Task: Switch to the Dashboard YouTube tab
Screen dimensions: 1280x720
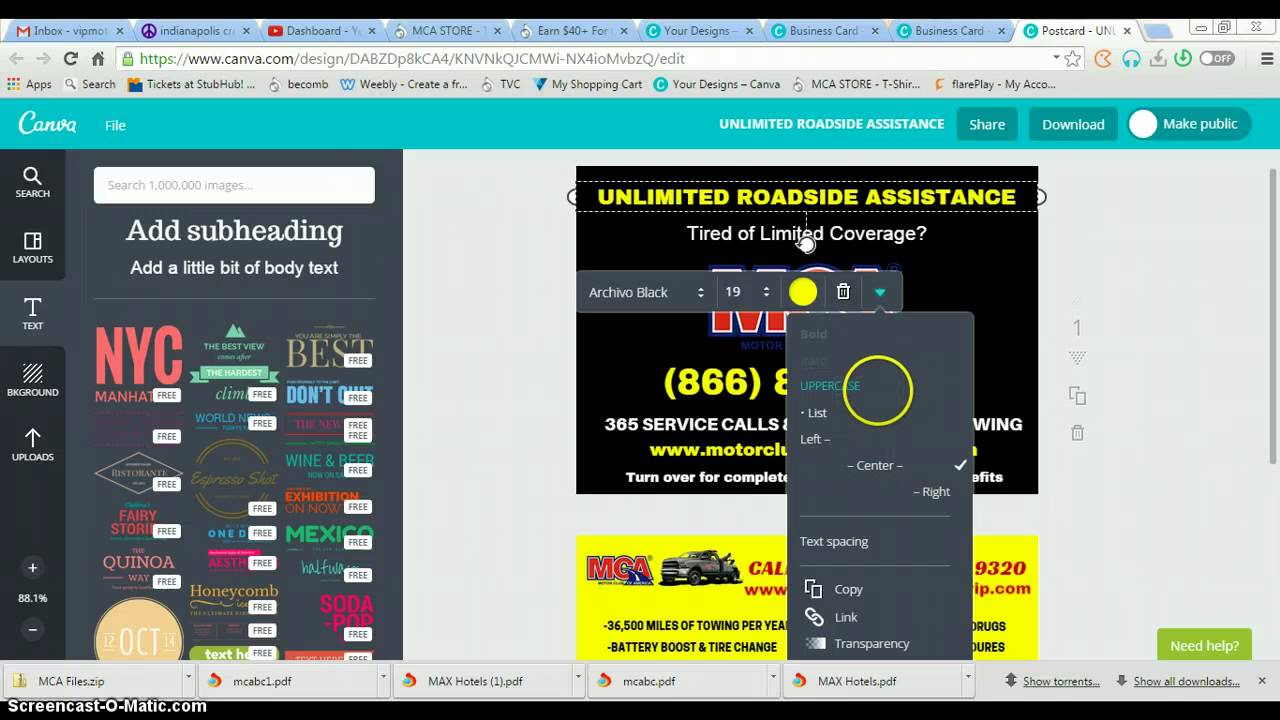Action: pos(320,30)
